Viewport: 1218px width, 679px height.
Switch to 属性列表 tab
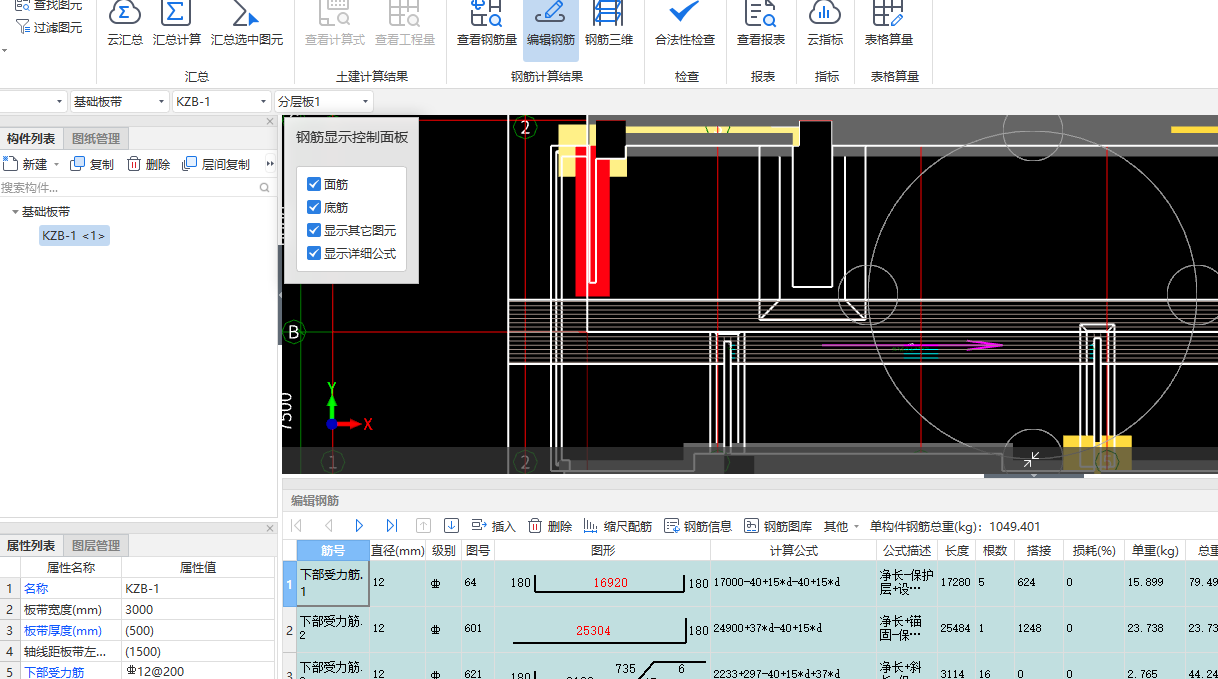(x=31, y=545)
